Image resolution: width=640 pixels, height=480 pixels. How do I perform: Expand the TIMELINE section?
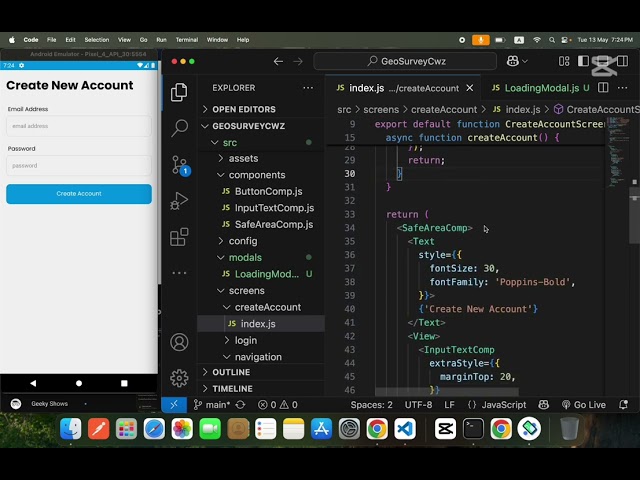pyautogui.click(x=261, y=389)
